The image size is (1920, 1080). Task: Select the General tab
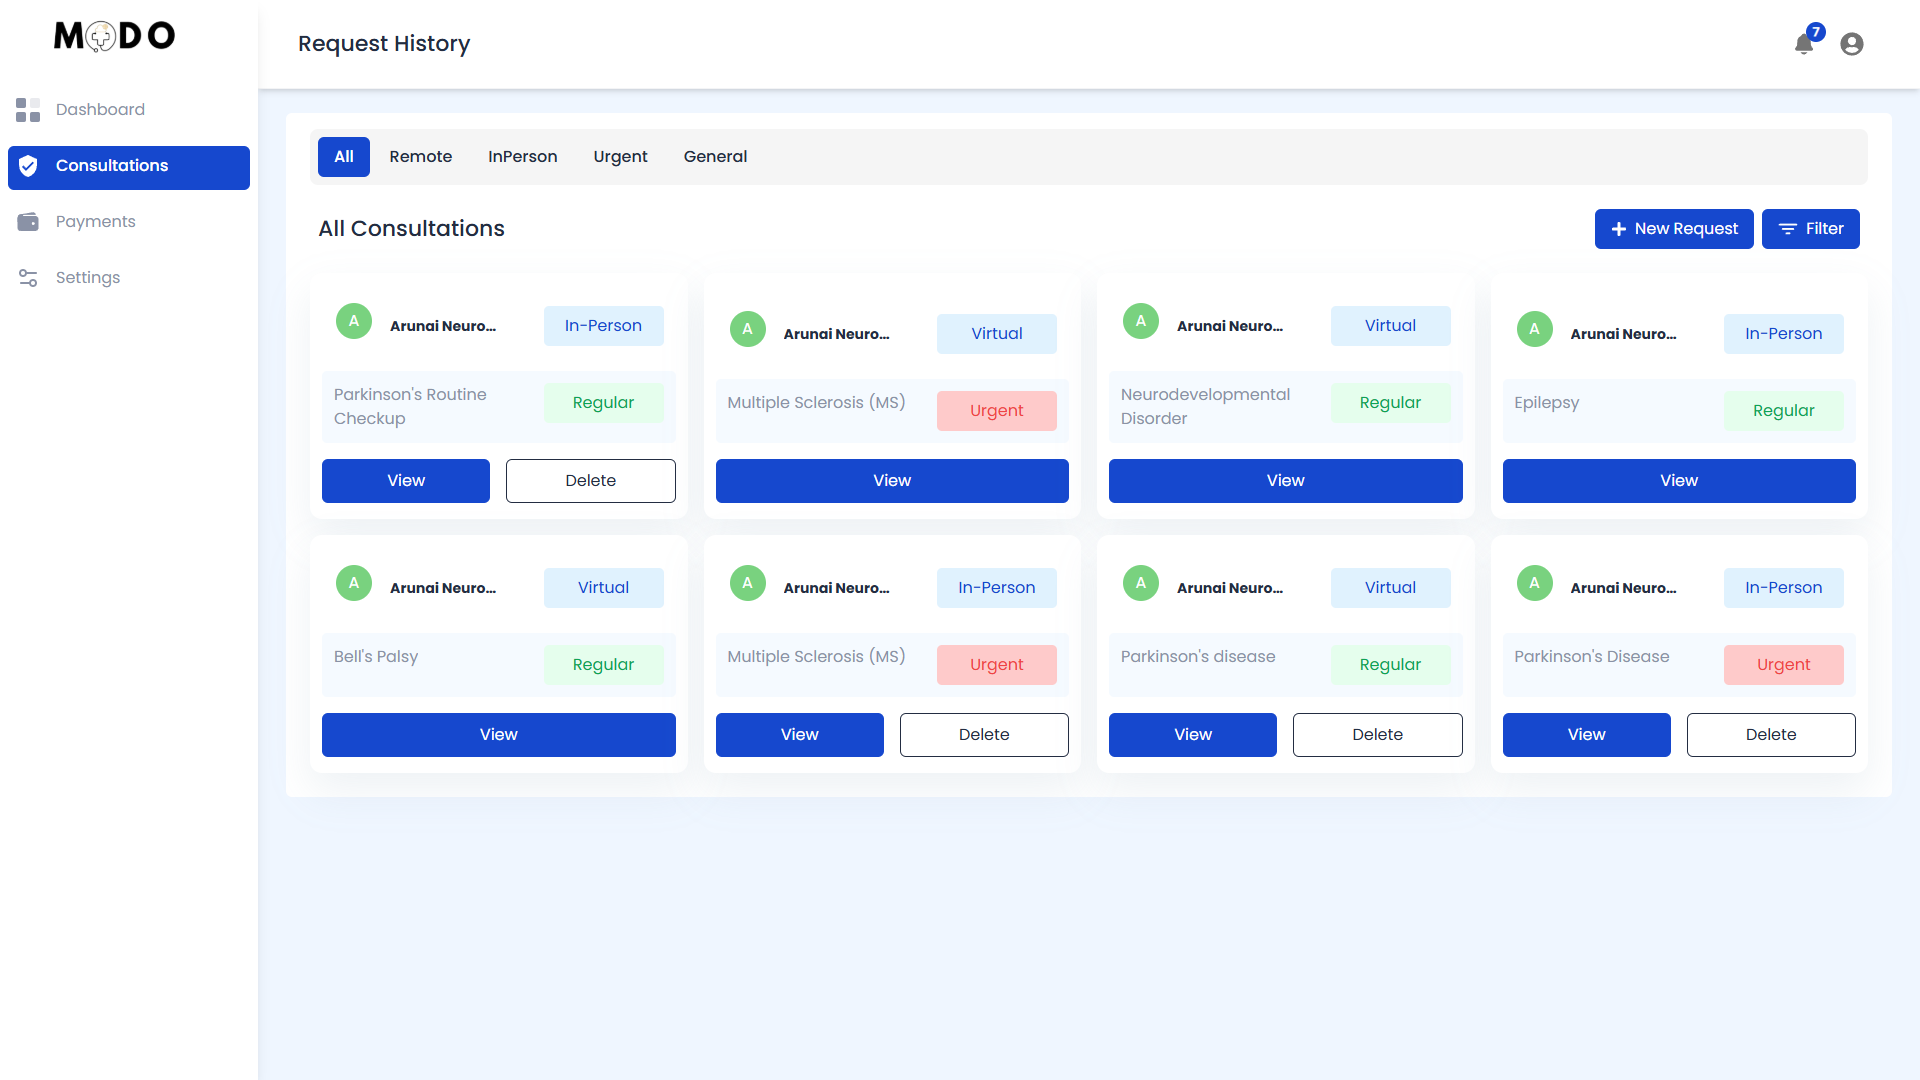pyautogui.click(x=715, y=157)
